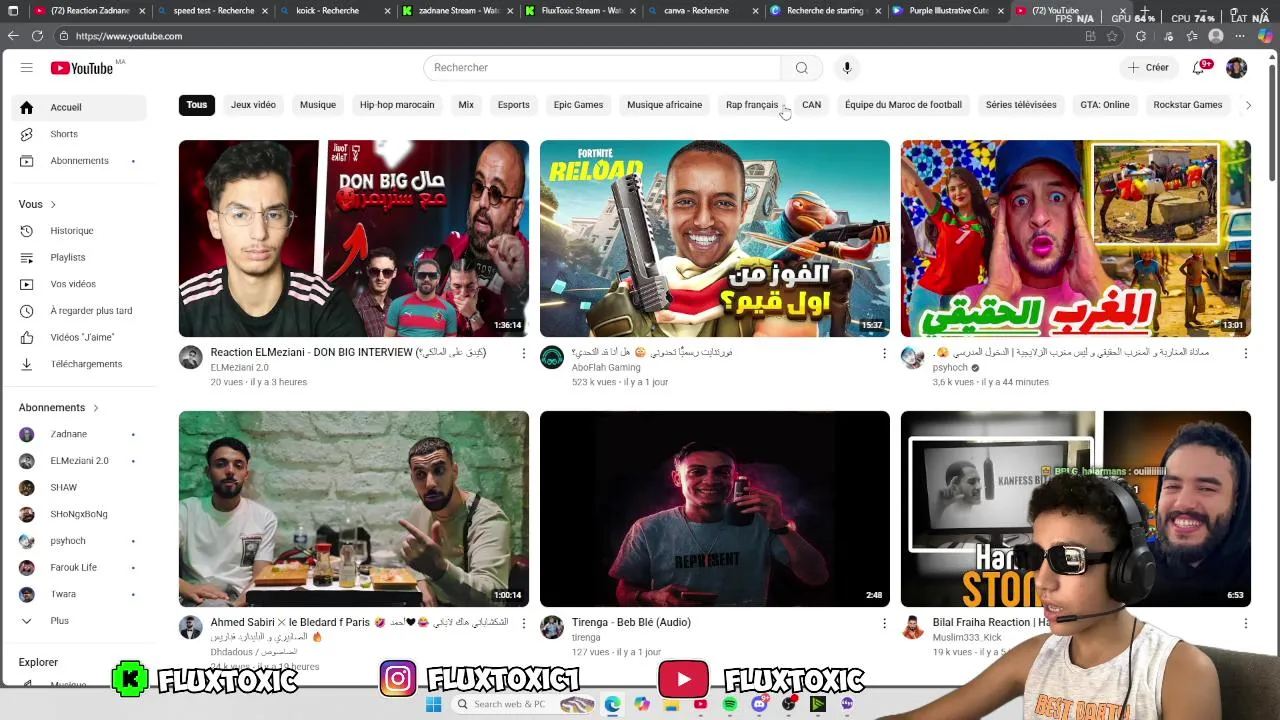Open Zadnane channel in subscriptions
The image size is (1280, 720).
pyautogui.click(x=80, y=434)
